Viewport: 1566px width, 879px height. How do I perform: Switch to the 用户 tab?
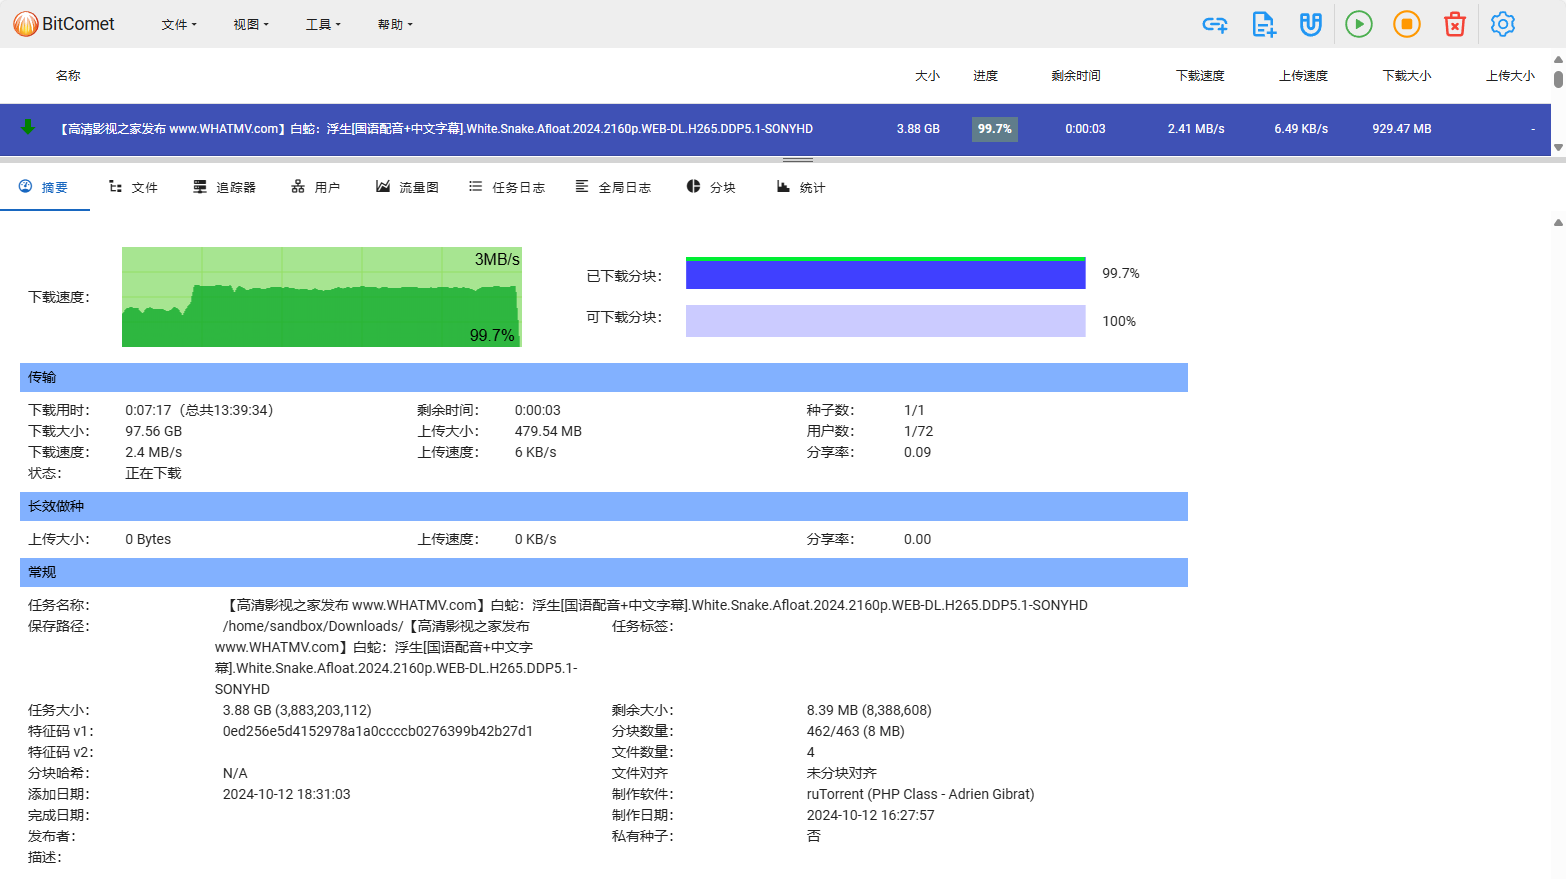point(315,187)
